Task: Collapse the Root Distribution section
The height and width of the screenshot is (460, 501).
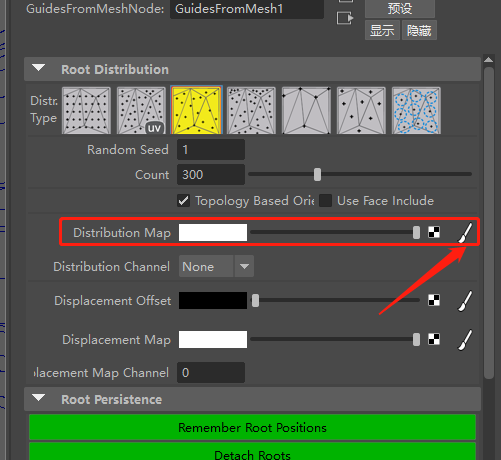Action: point(39,68)
